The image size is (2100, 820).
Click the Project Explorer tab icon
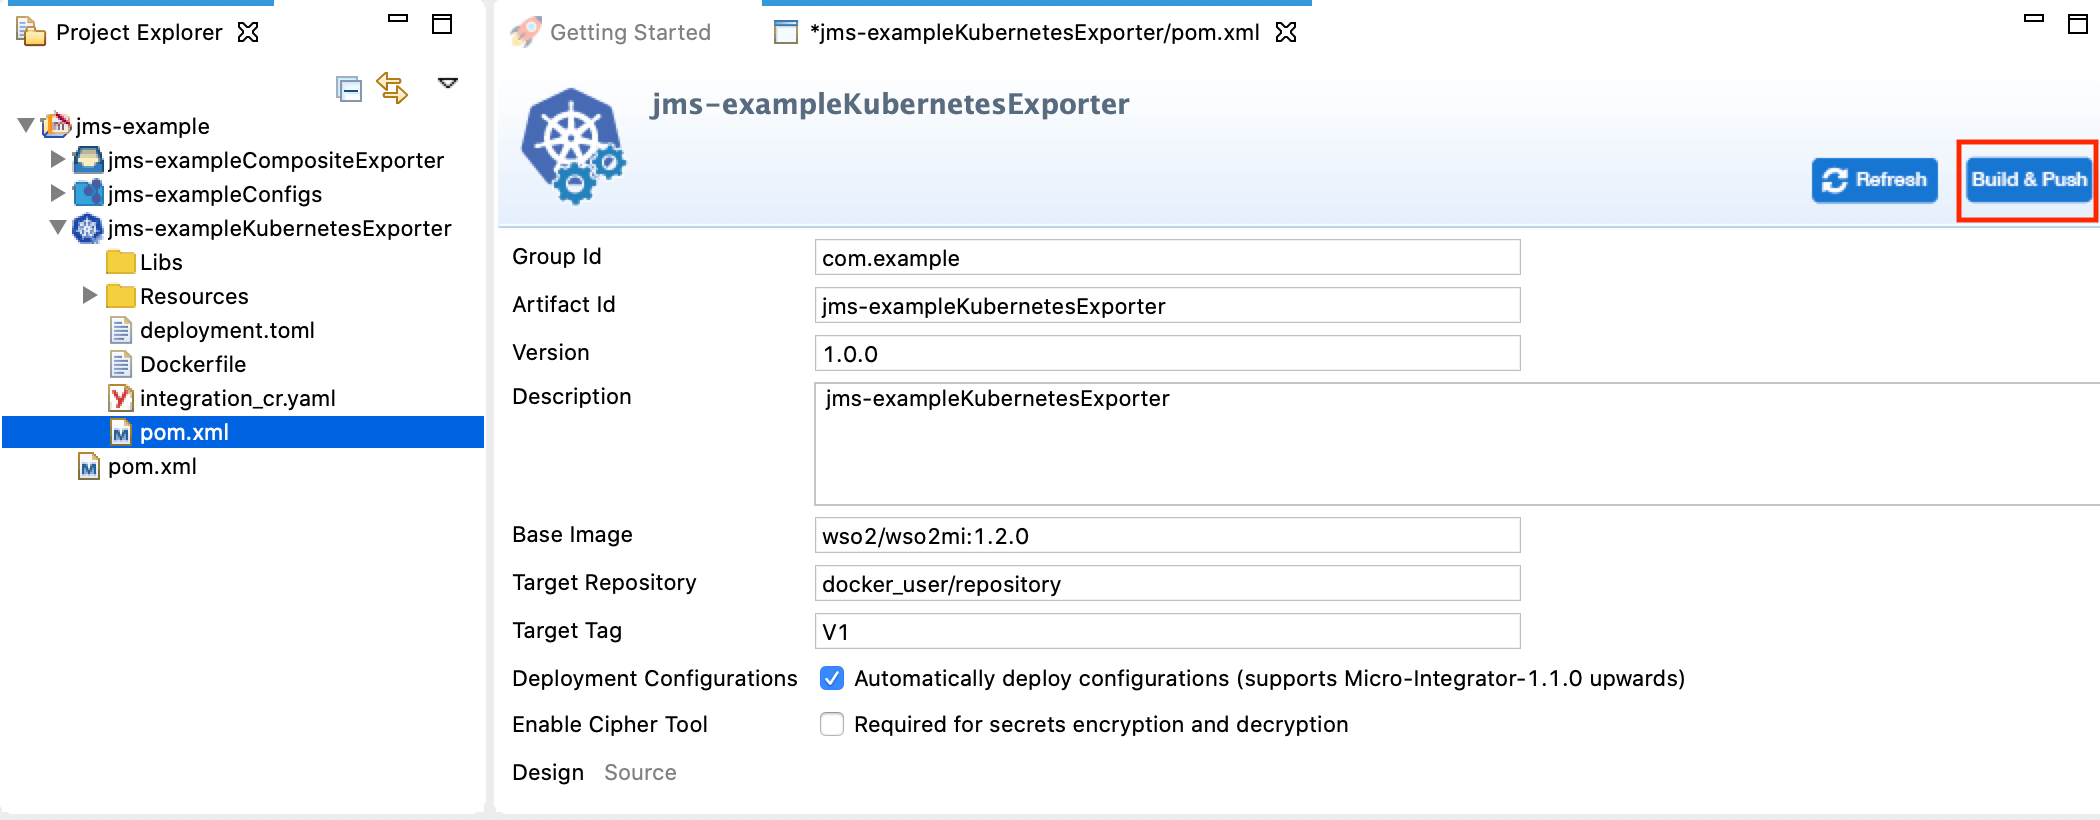click(x=31, y=32)
